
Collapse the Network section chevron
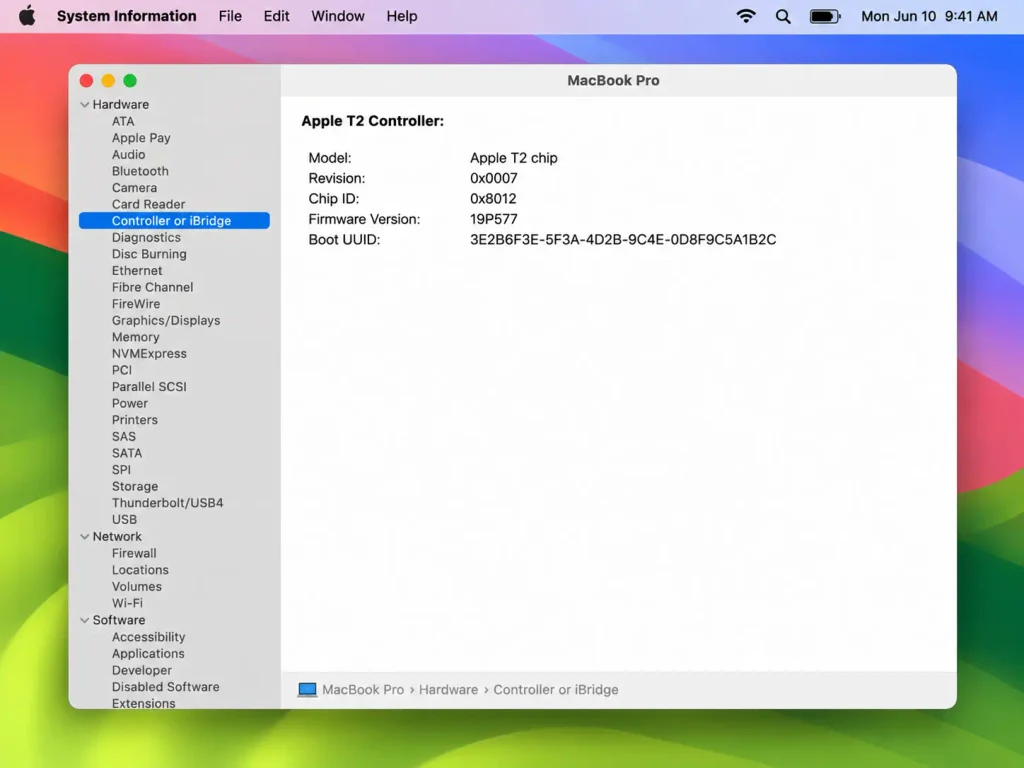pyautogui.click(x=85, y=536)
